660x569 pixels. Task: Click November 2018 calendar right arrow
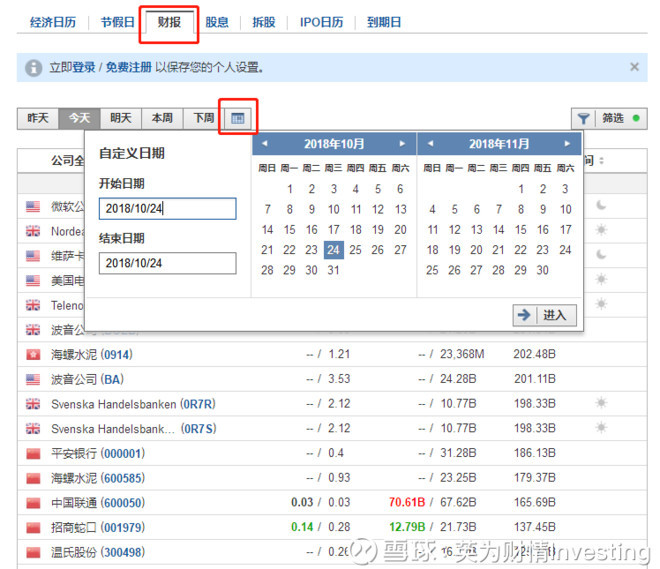567,144
